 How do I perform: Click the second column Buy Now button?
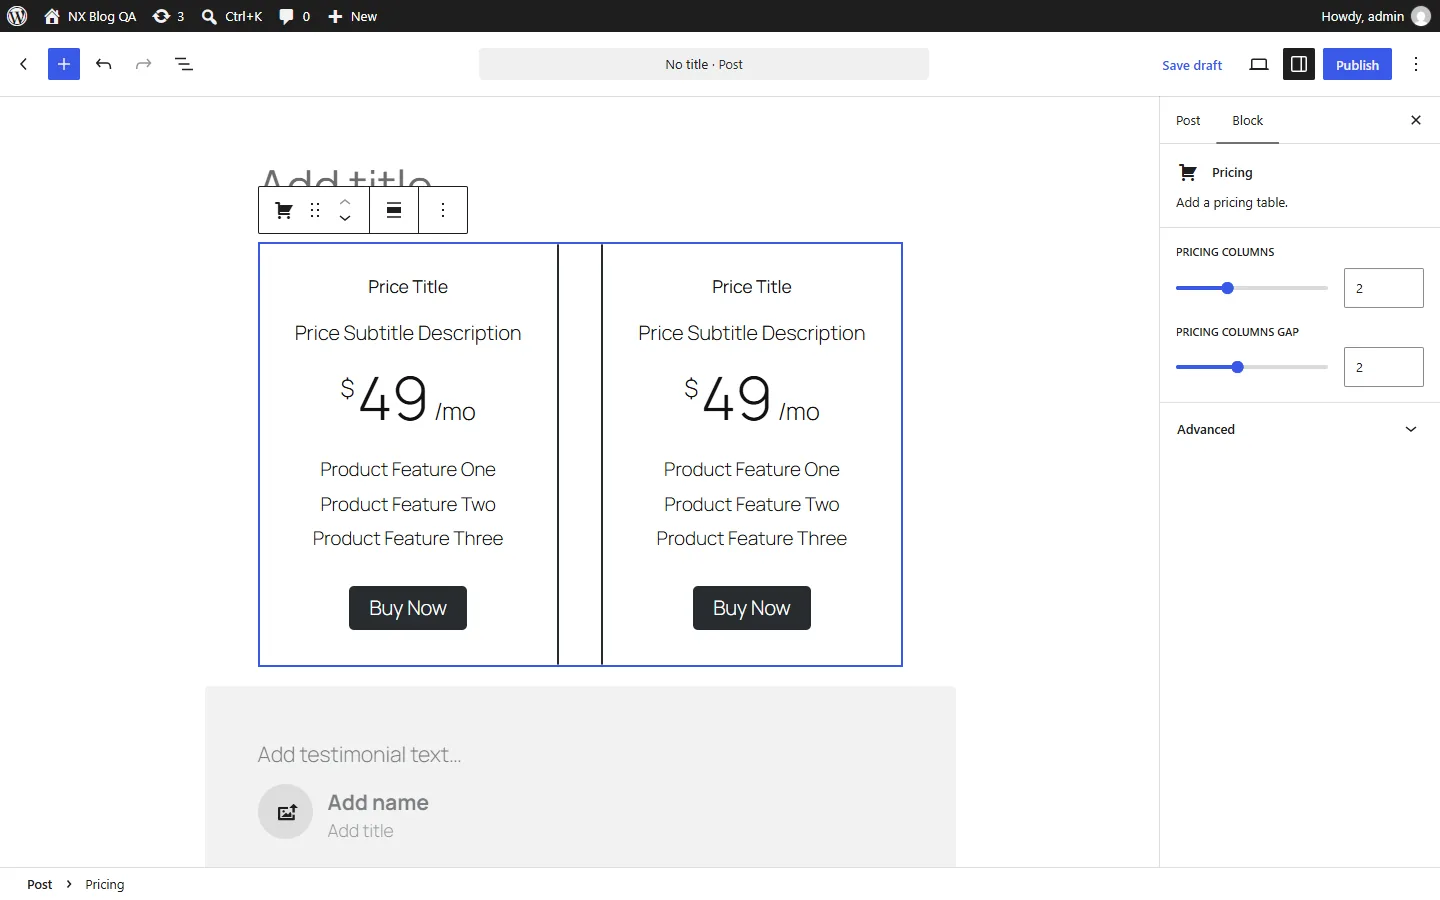tap(752, 608)
